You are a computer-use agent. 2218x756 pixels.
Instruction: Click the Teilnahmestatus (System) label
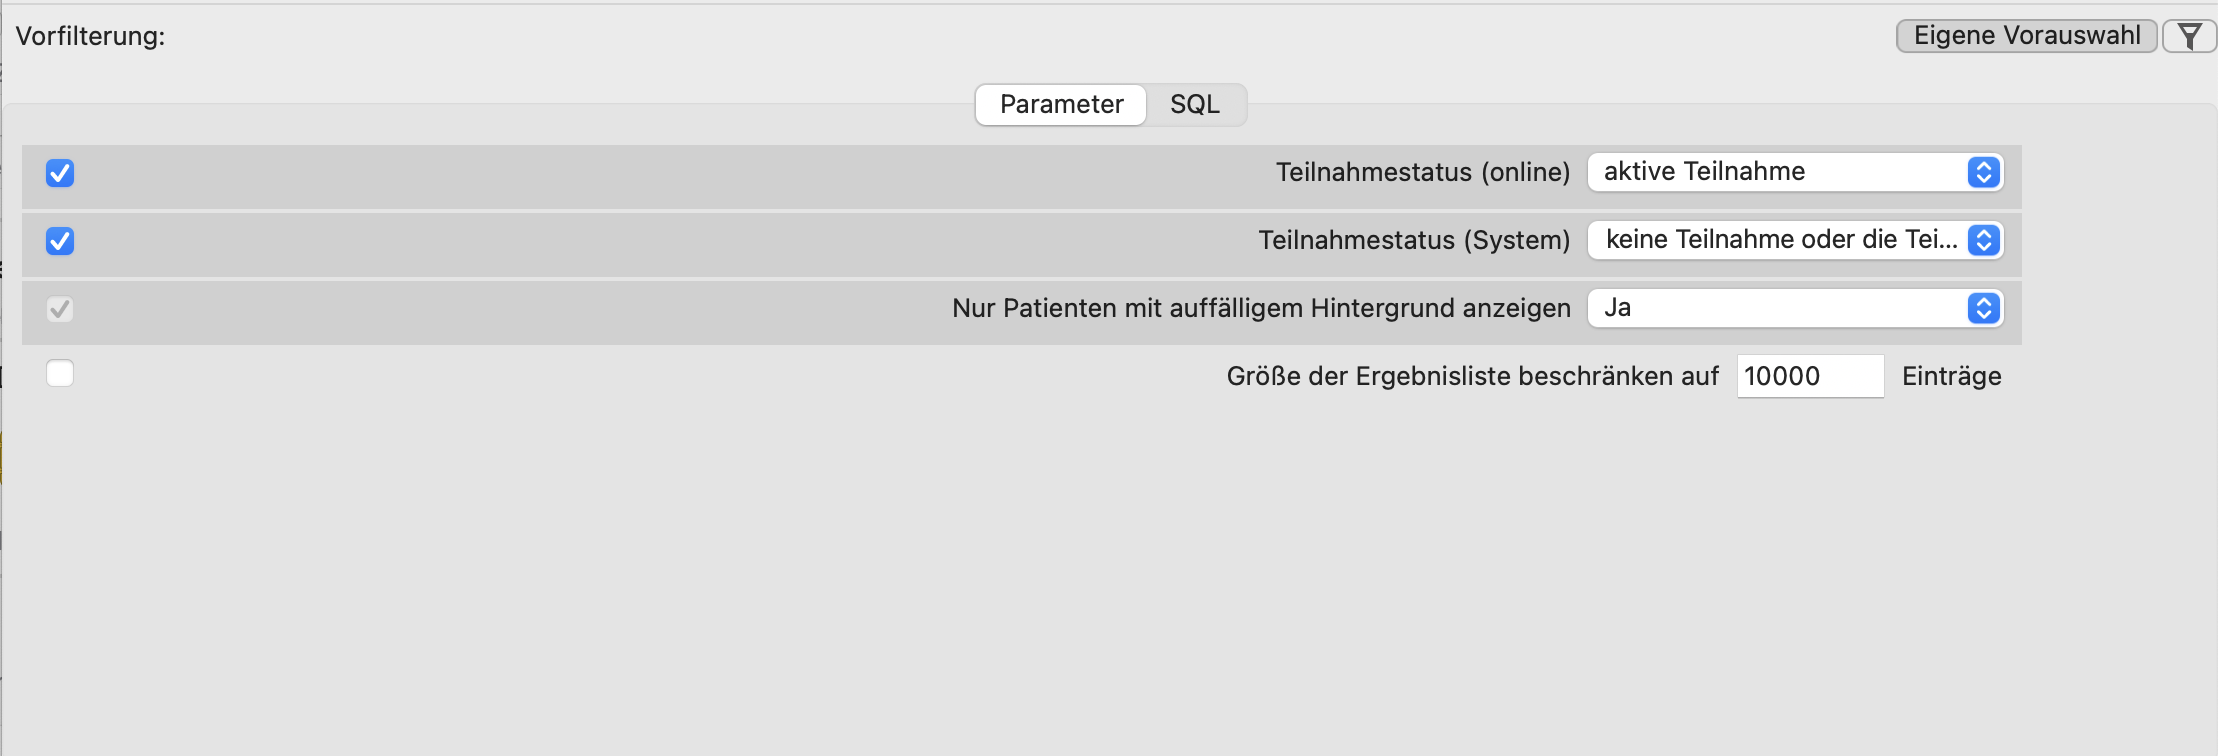coord(1414,240)
